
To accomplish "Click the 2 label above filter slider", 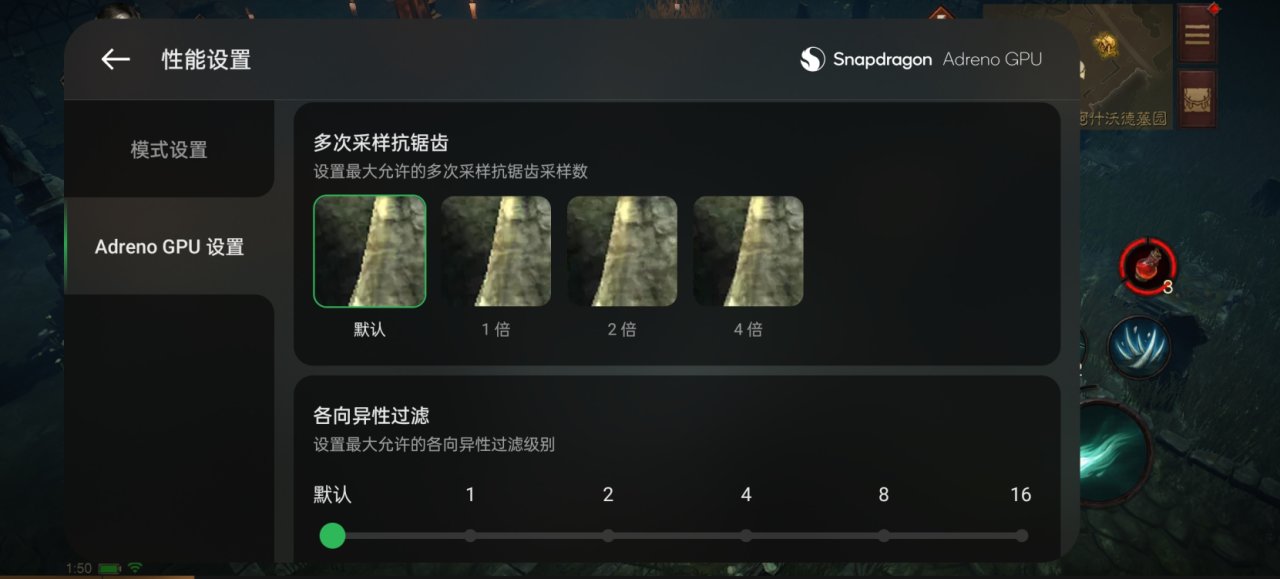I will (x=608, y=495).
